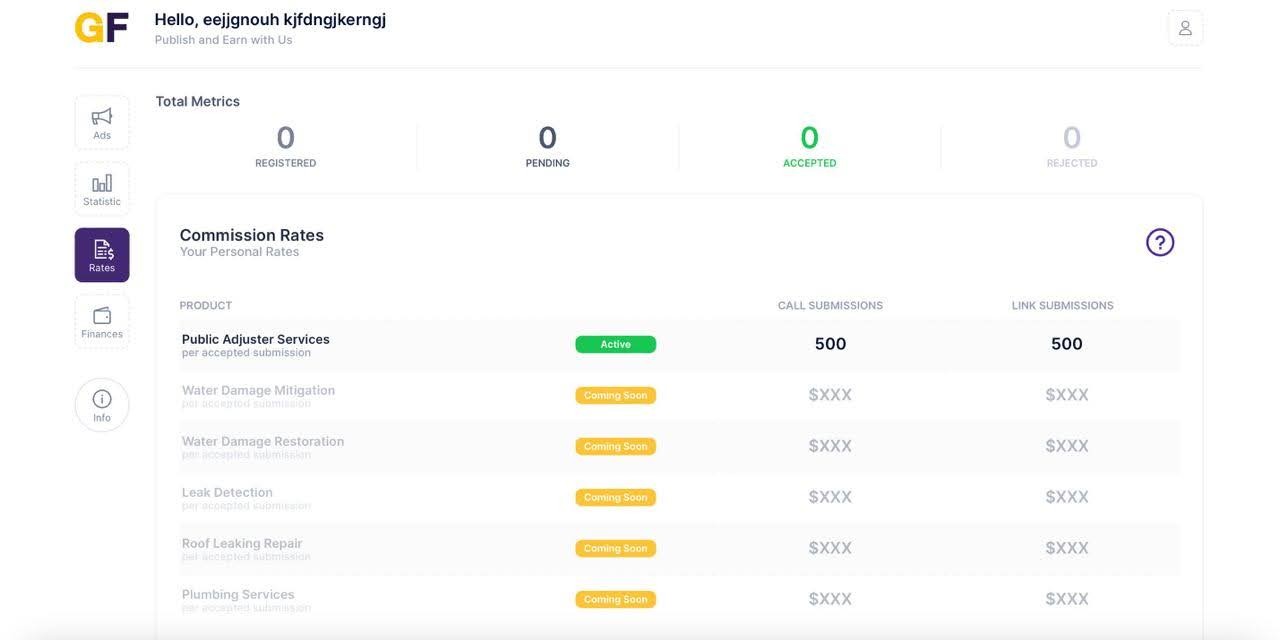Select the Water Damage Restoration product
The width and height of the screenshot is (1280, 640).
(x=263, y=441)
